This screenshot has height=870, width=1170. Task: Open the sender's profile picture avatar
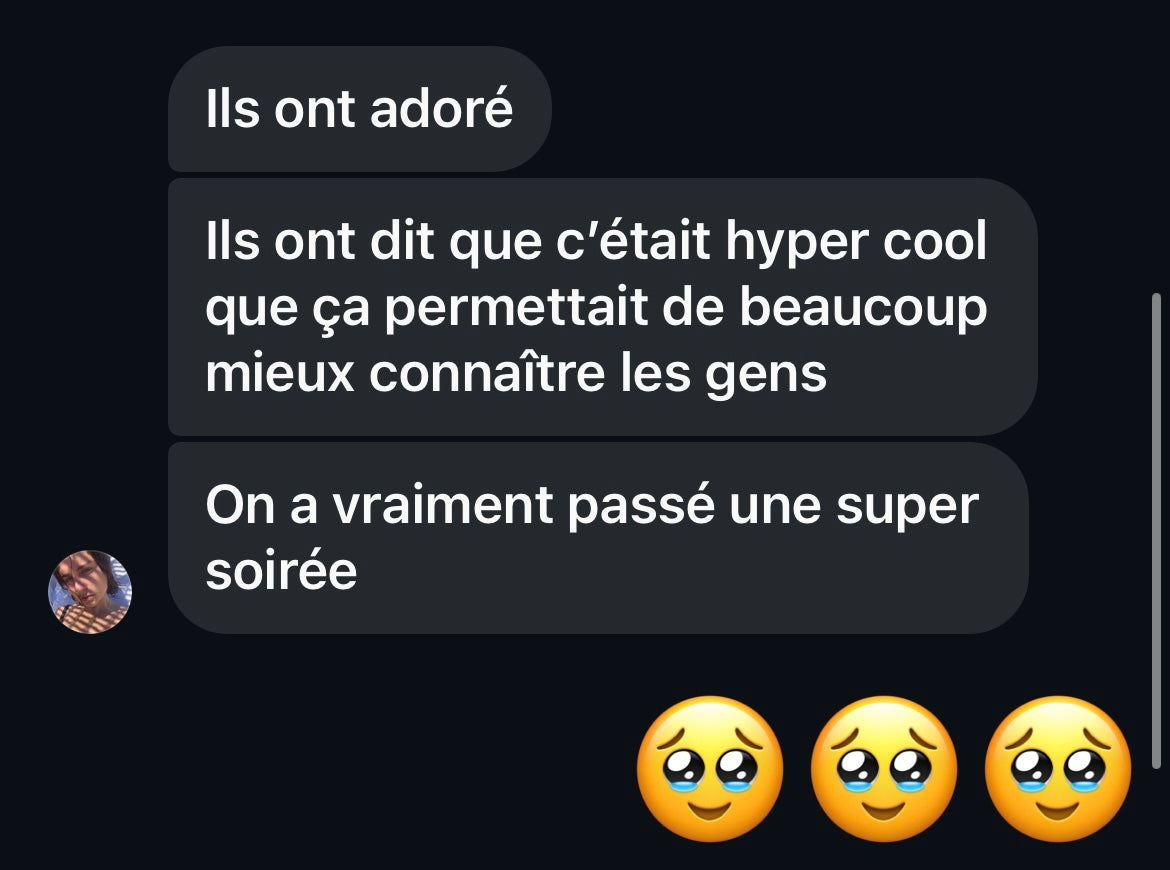click(x=90, y=592)
